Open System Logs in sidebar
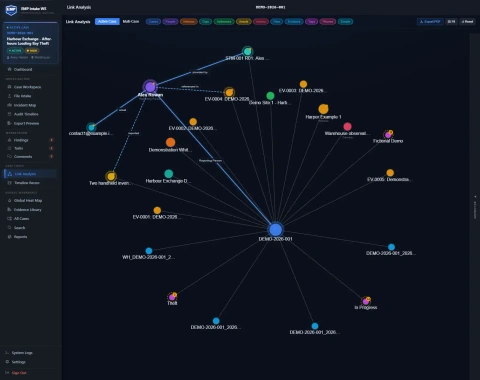The width and height of the screenshot is (480, 380). pyautogui.click(x=22, y=353)
